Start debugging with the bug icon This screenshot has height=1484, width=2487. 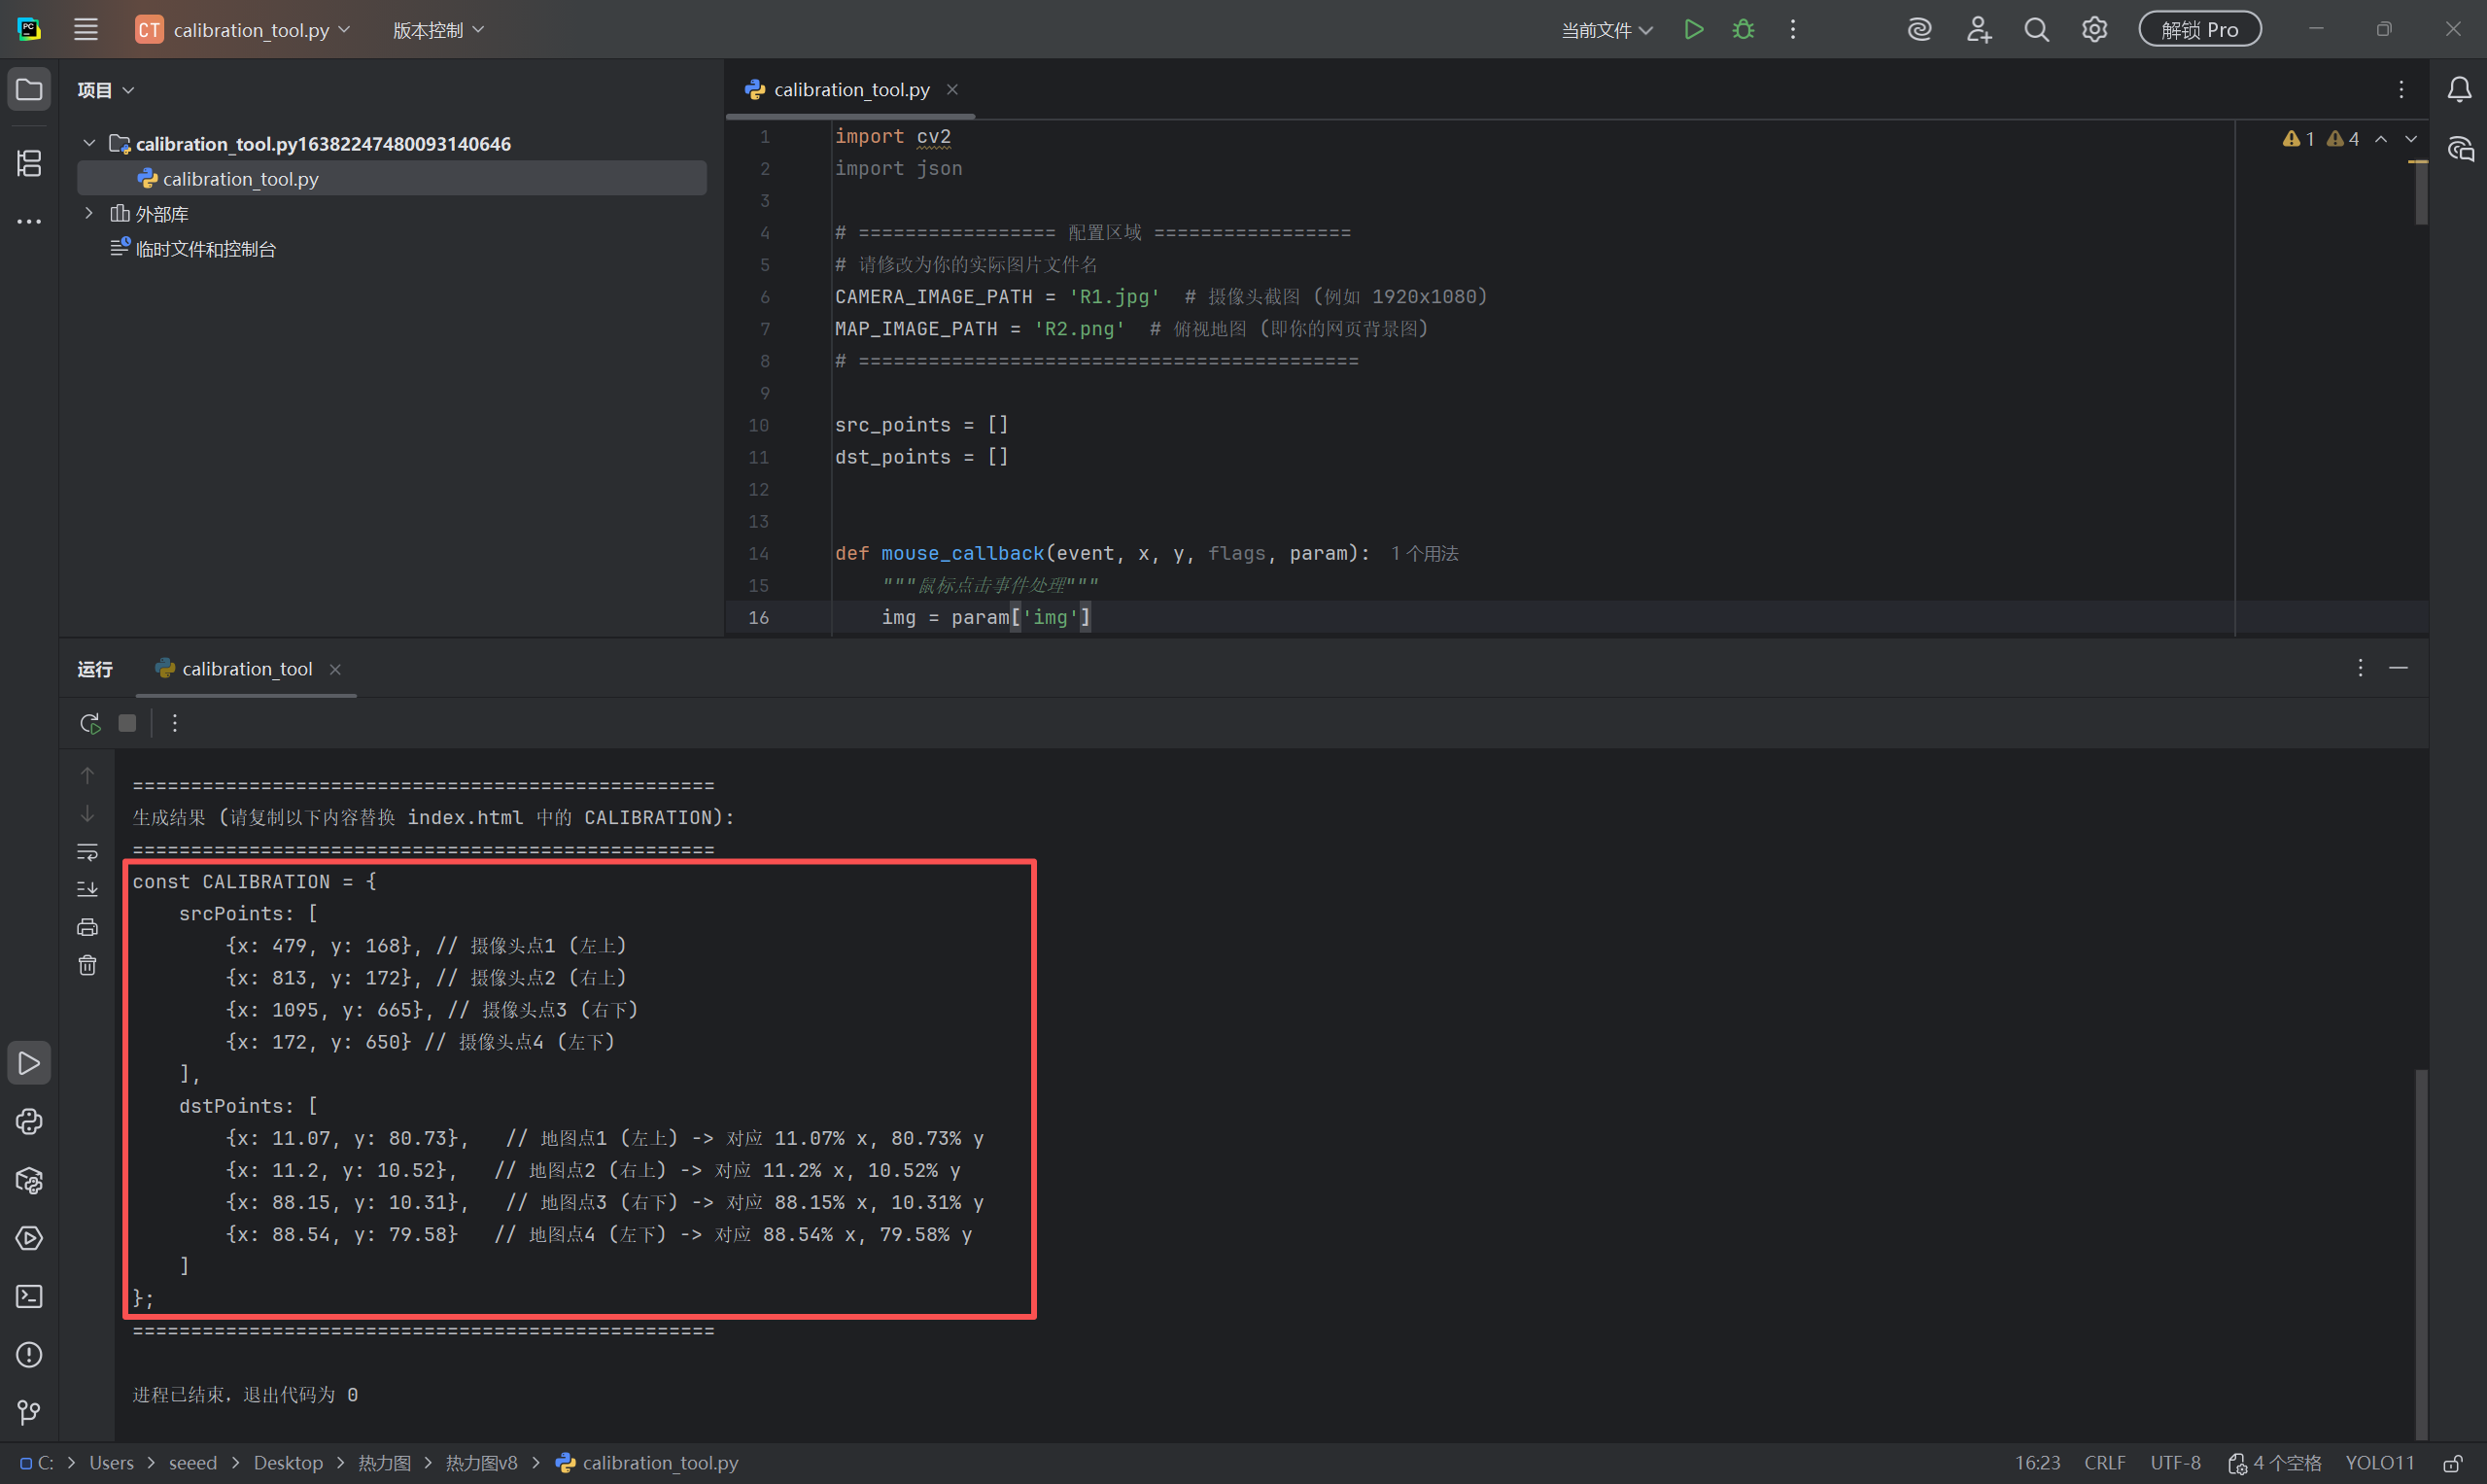[1743, 30]
